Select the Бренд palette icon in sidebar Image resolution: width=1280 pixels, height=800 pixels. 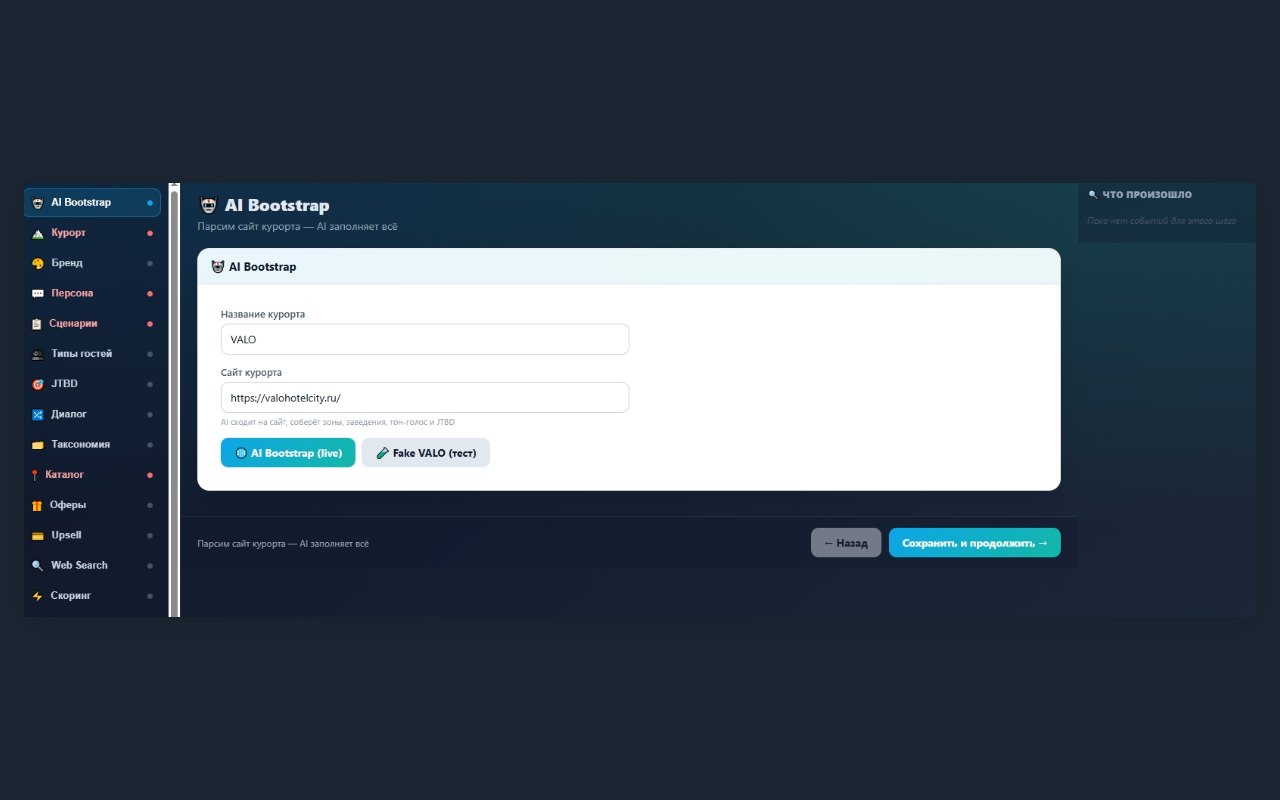click(38, 263)
